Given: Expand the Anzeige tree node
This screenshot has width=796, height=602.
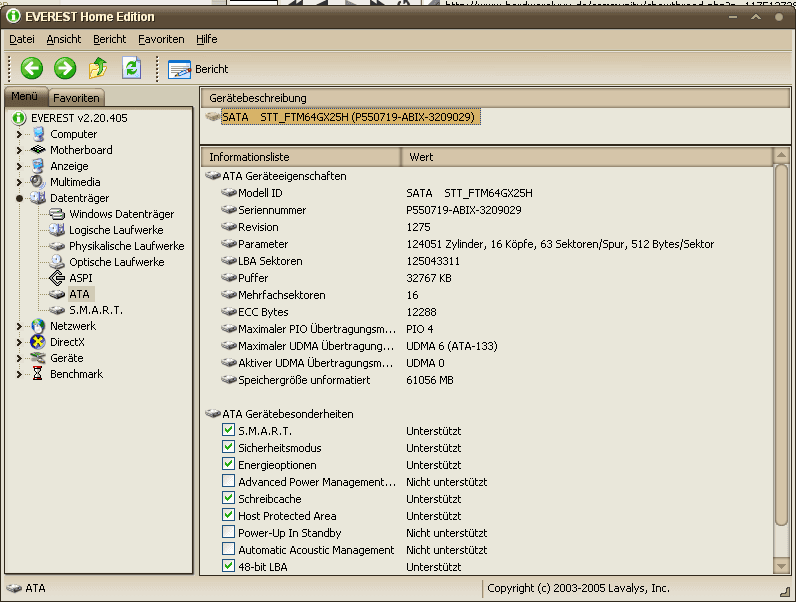Looking at the screenshot, I should point(19,166).
